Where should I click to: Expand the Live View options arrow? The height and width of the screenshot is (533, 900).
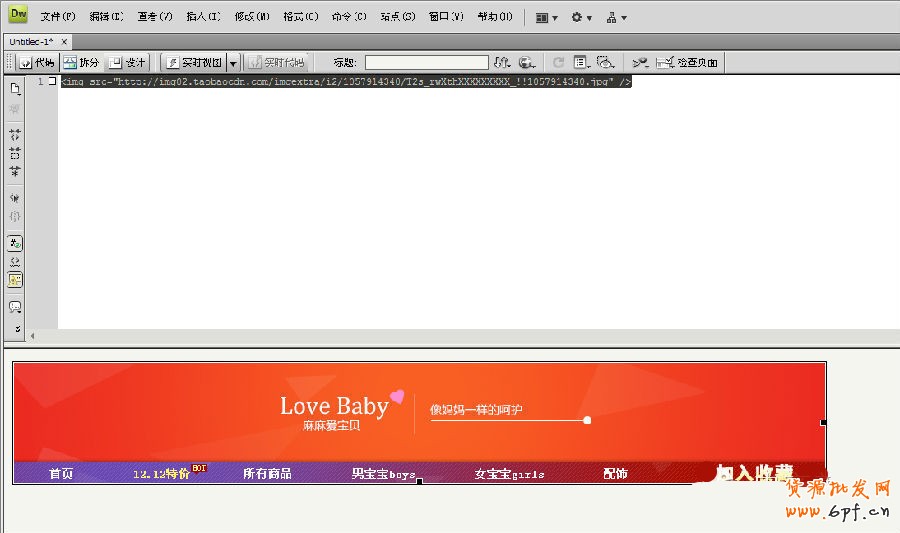[x=233, y=63]
